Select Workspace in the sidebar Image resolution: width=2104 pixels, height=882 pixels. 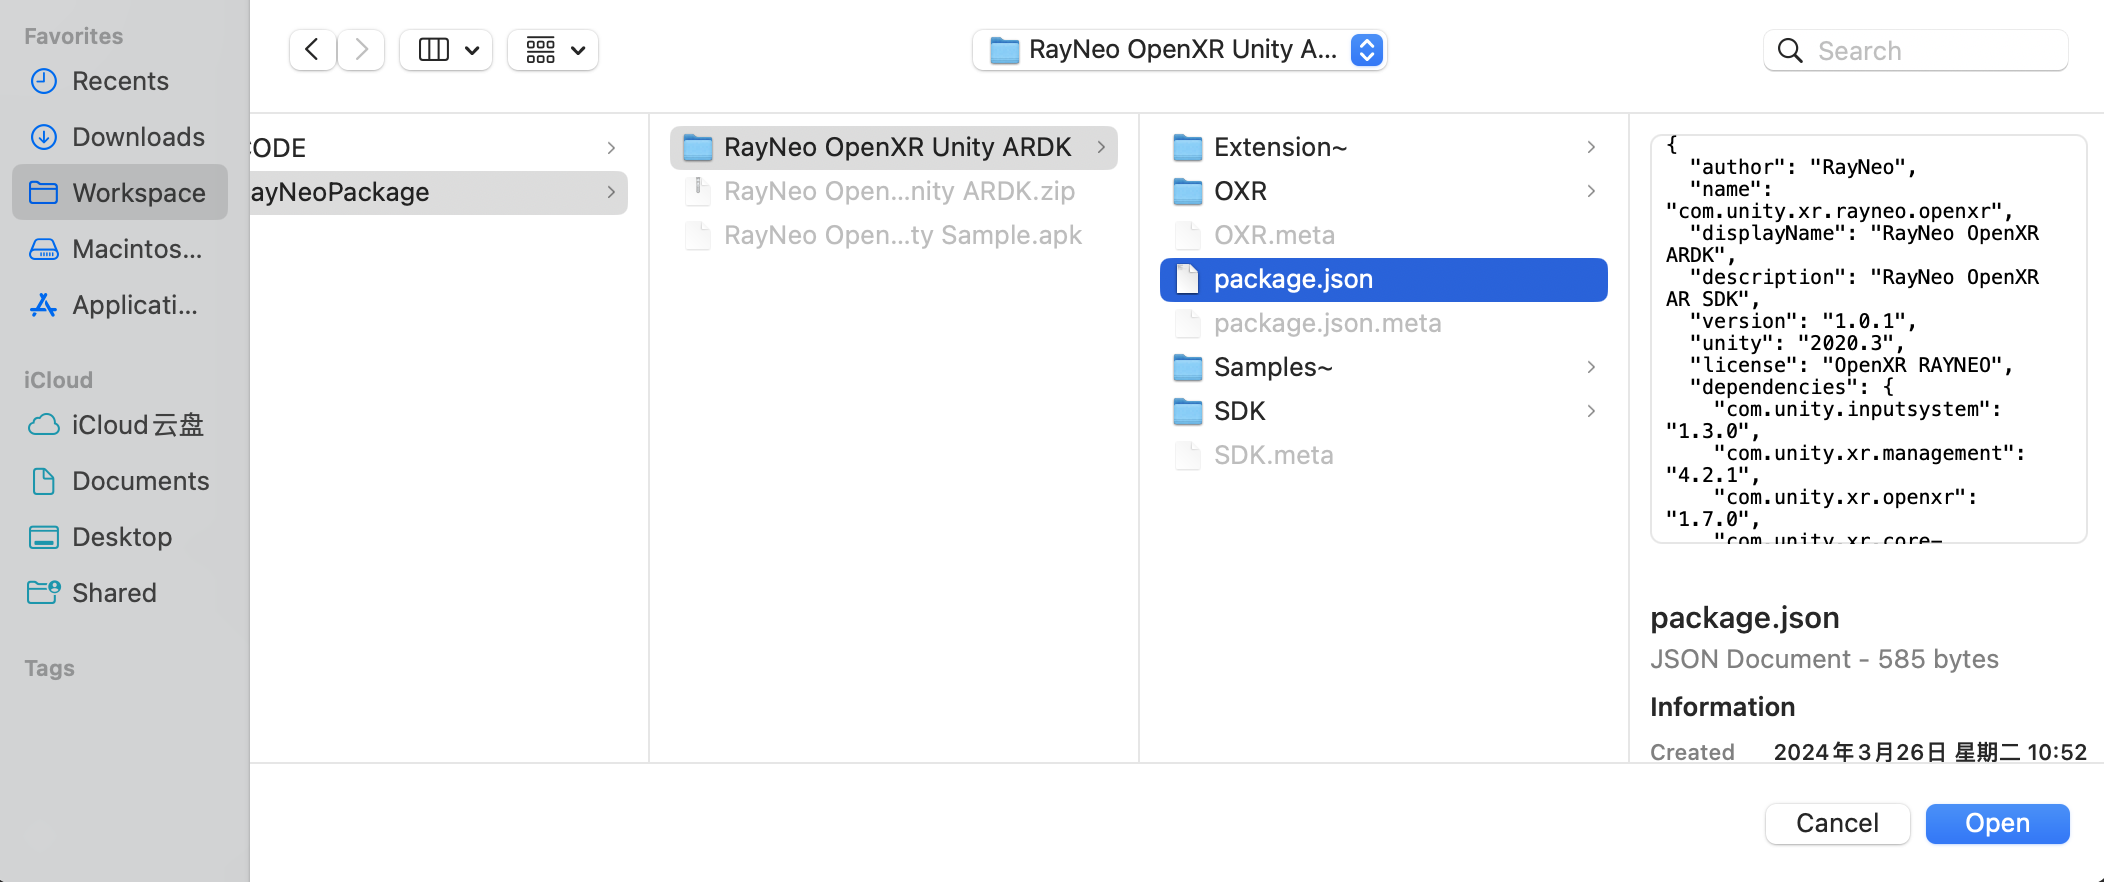click(x=120, y=193)
